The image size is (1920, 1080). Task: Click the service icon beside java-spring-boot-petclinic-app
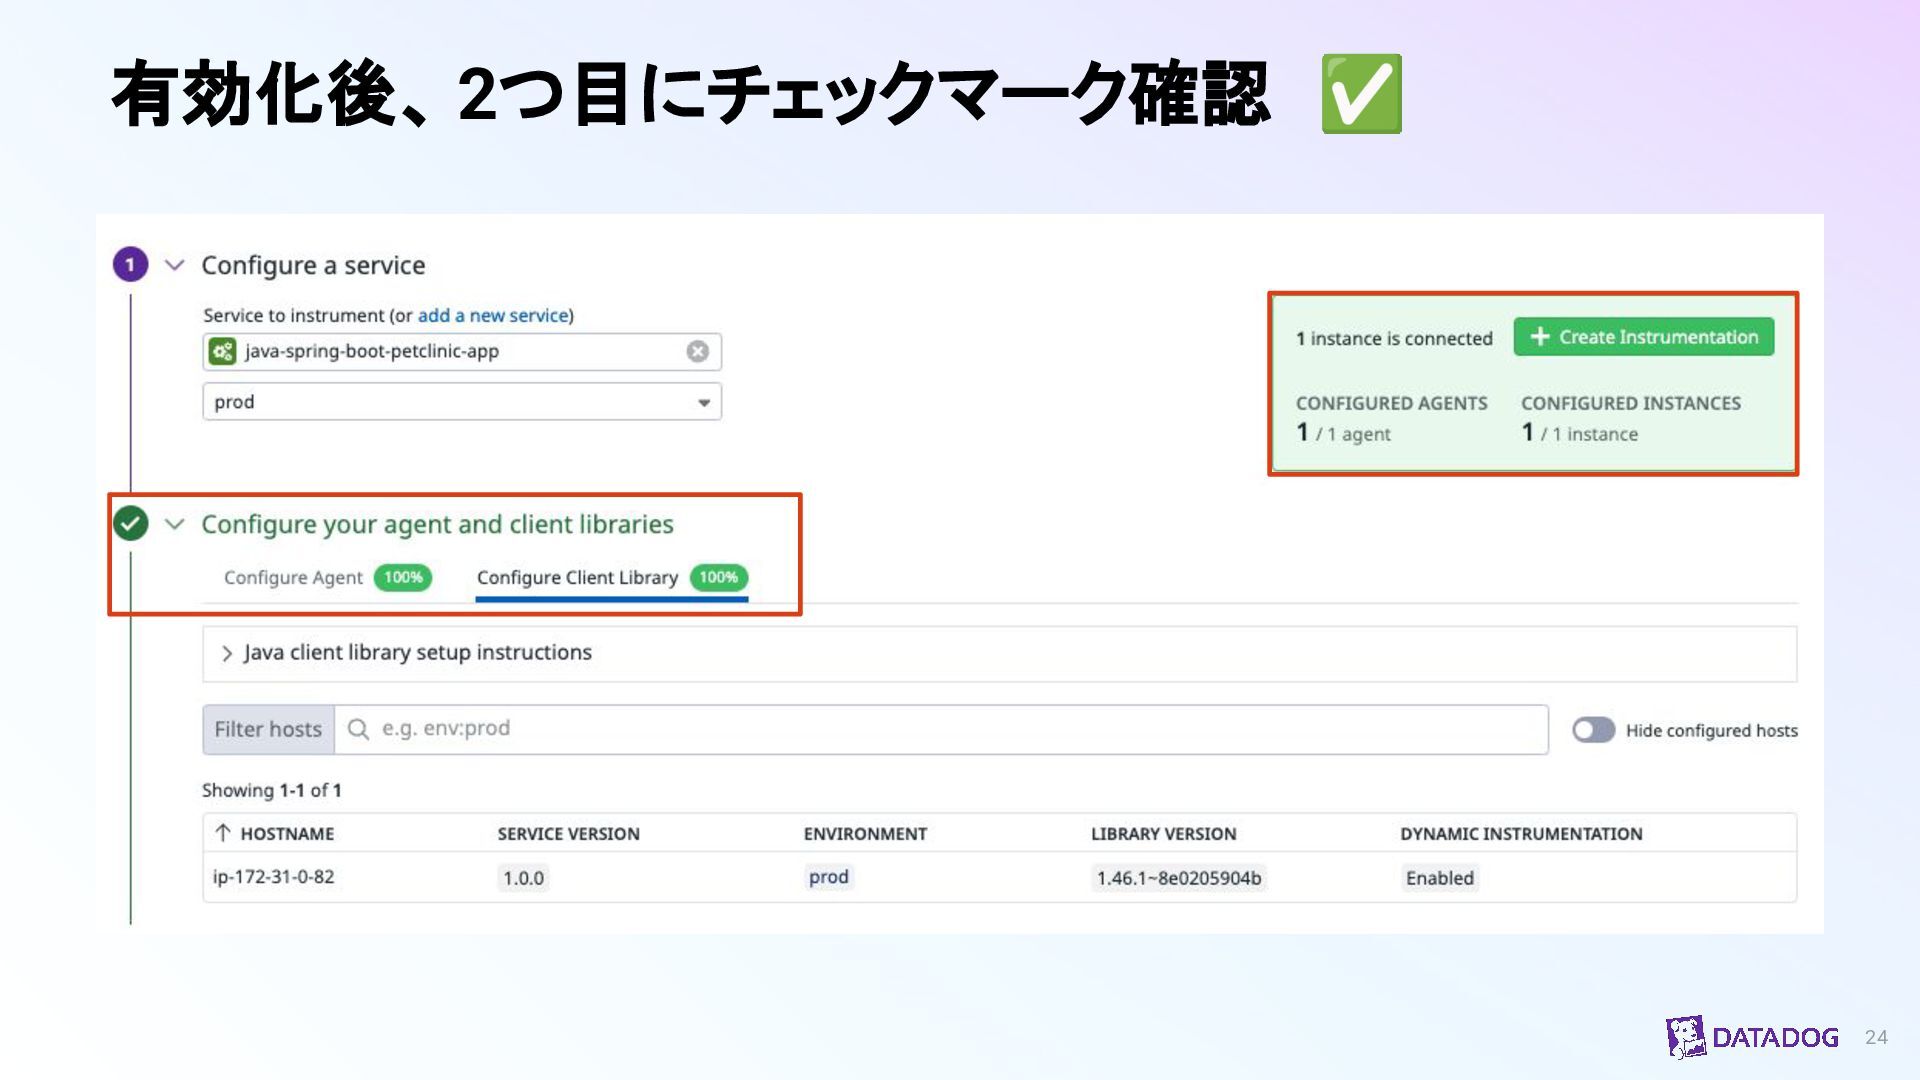(x=222, y=351)
